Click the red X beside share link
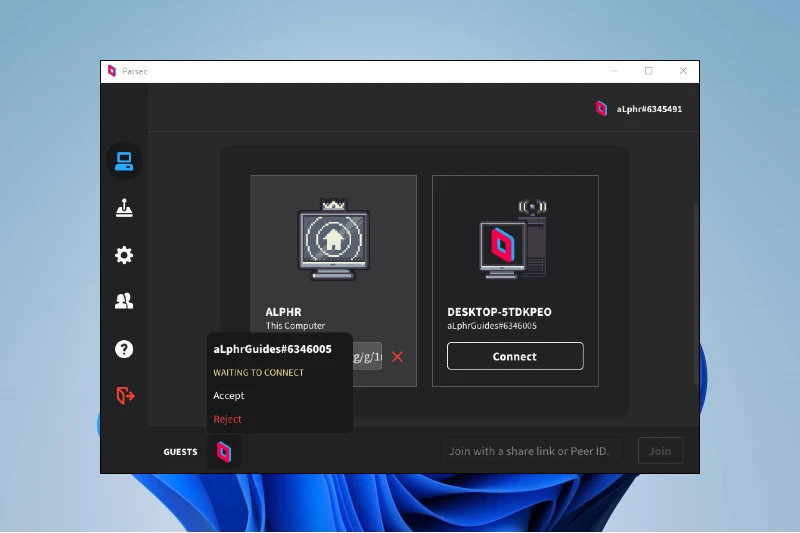The height and width of the screenshot is (533, 800). 397,357
